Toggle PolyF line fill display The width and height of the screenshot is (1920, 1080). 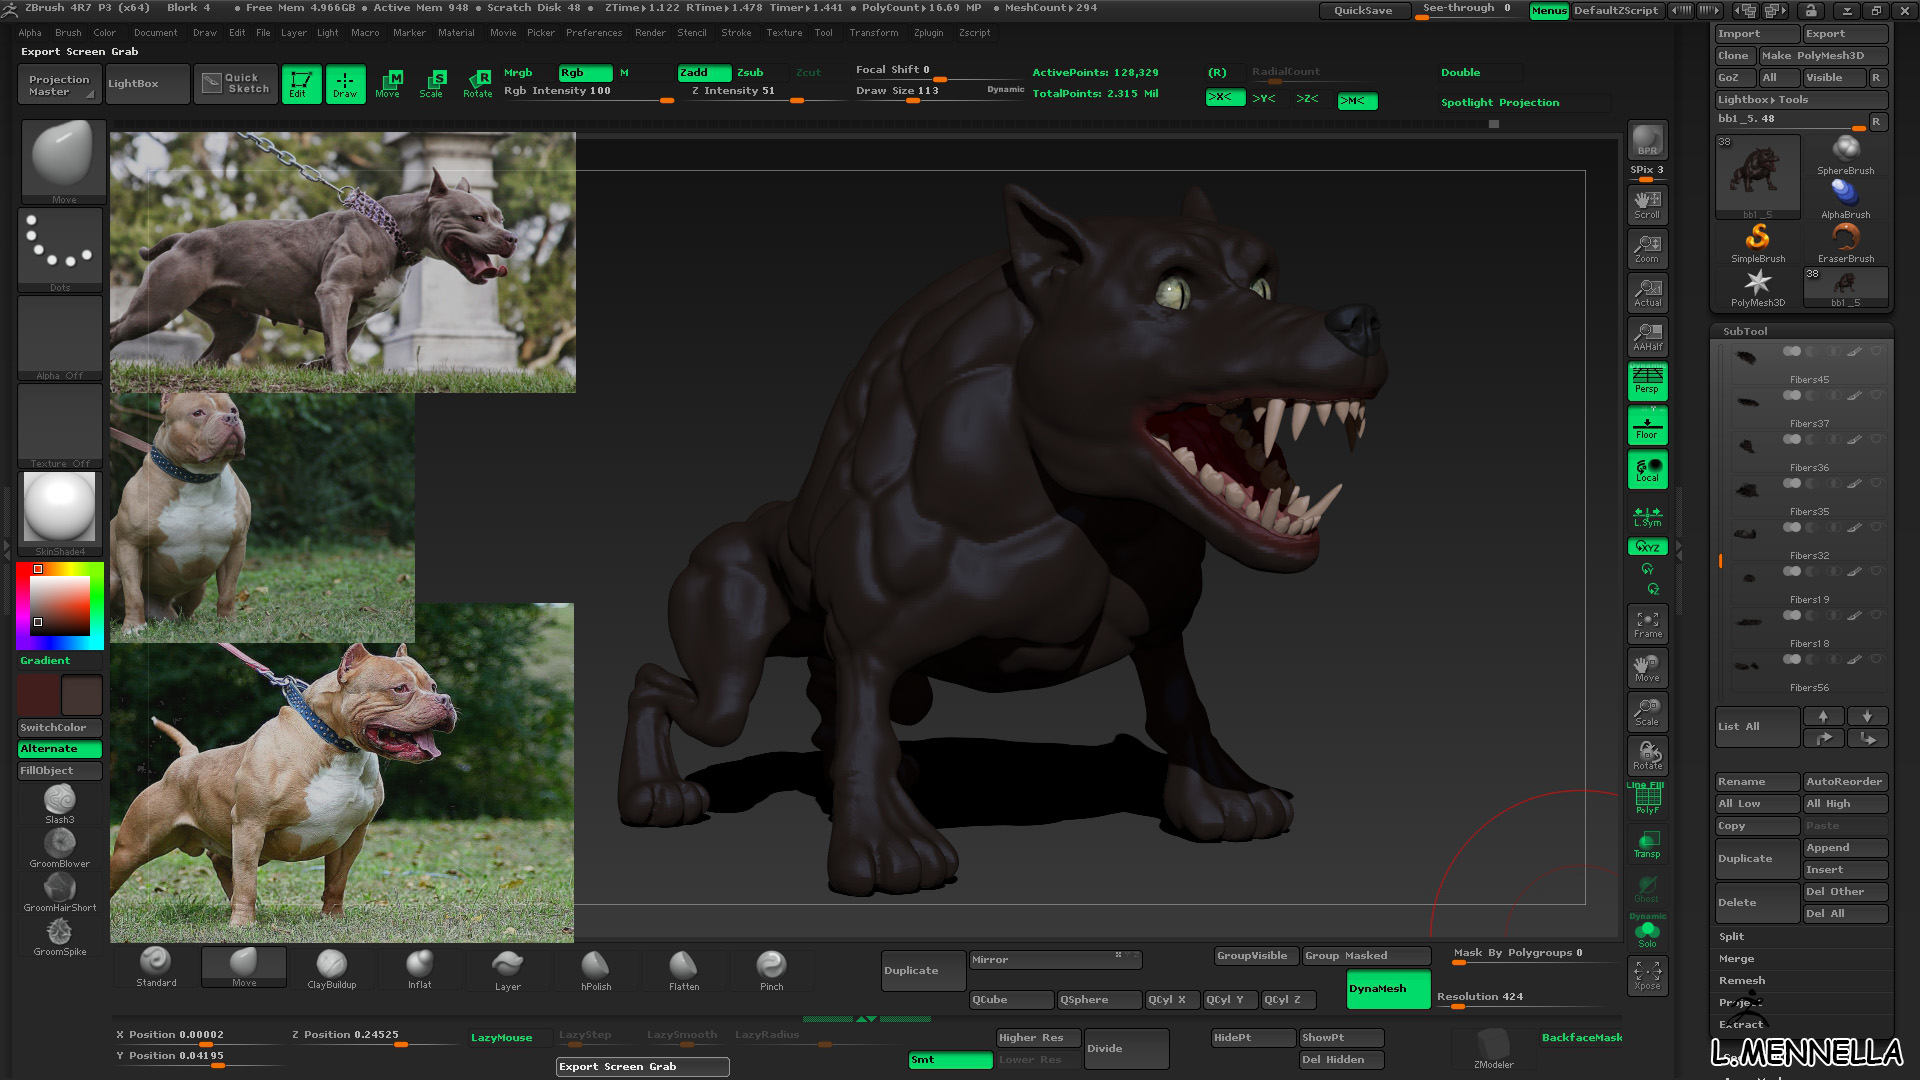tap(1647, 800)
